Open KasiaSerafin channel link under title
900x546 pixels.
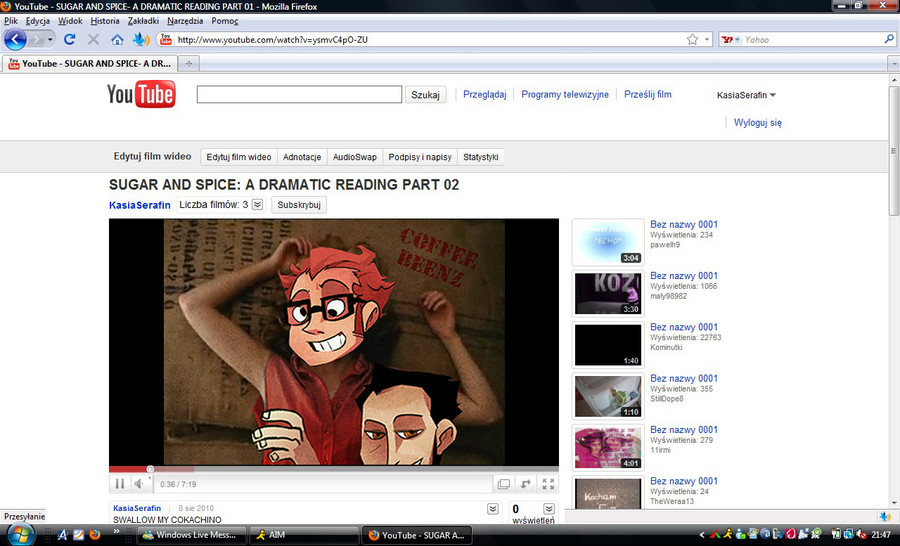point(139,205)
